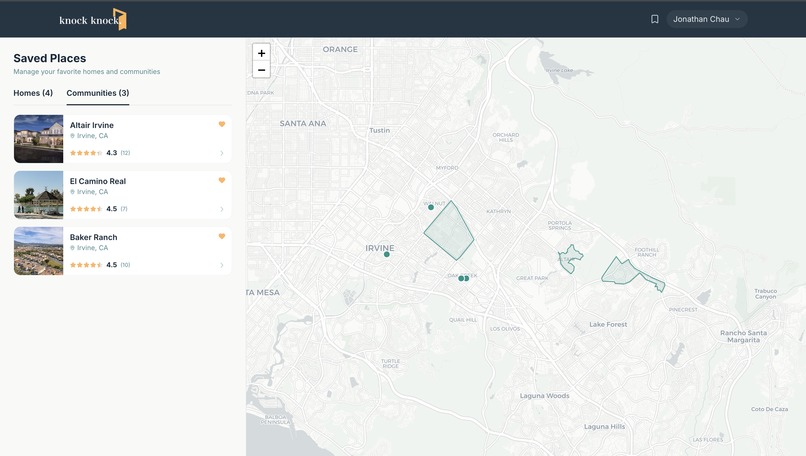Zoom in on the map
Screen dimensions: 806x456
pyautogui.click(x=261, y=53)
